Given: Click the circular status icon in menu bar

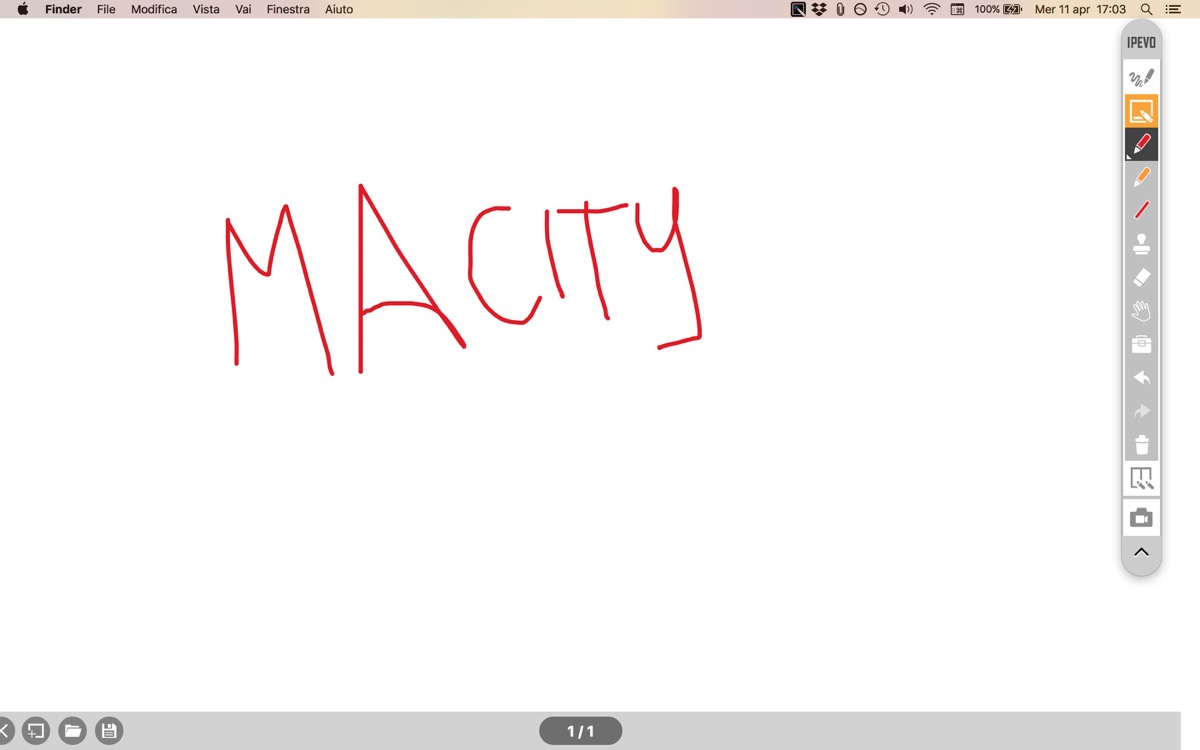Looking at the screenshot, I should coord(860,9).
